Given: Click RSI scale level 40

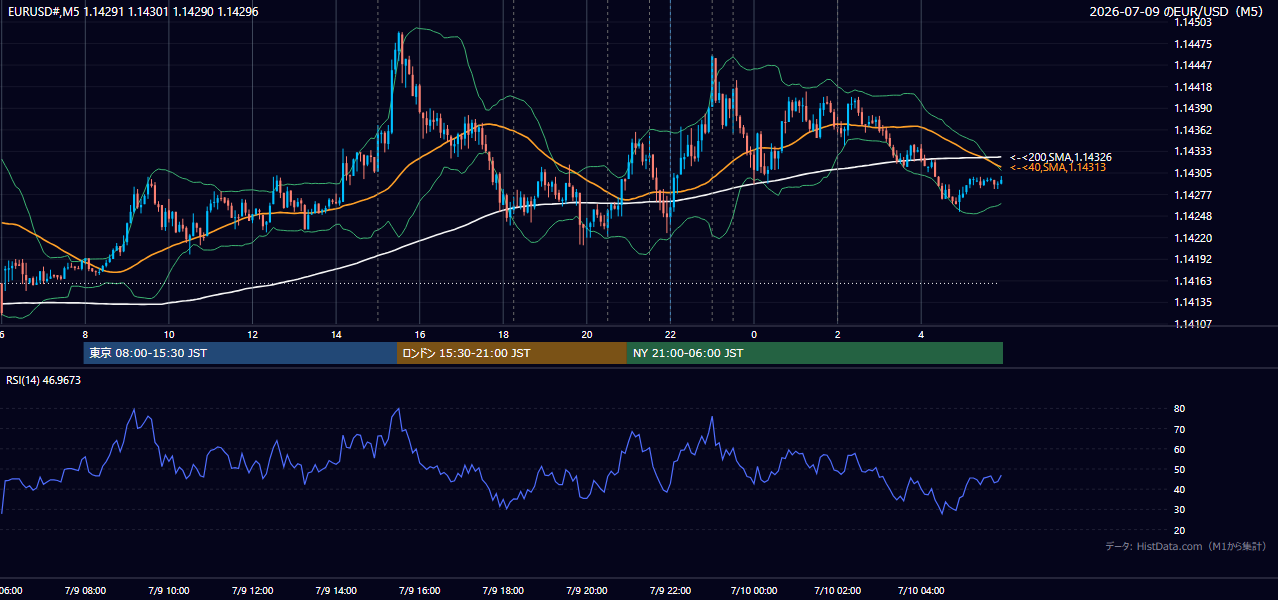Looking at the screenshot, I should pyautogui.click(x=1180, y=489).
